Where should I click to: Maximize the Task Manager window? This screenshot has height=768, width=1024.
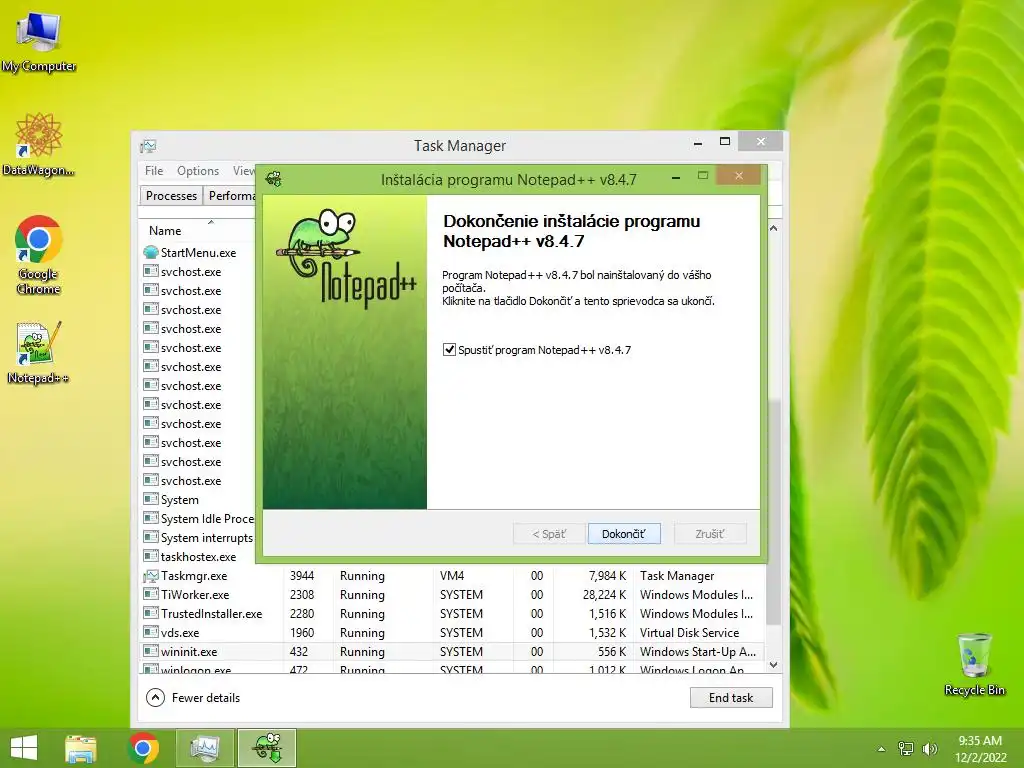tap(725, 142)
